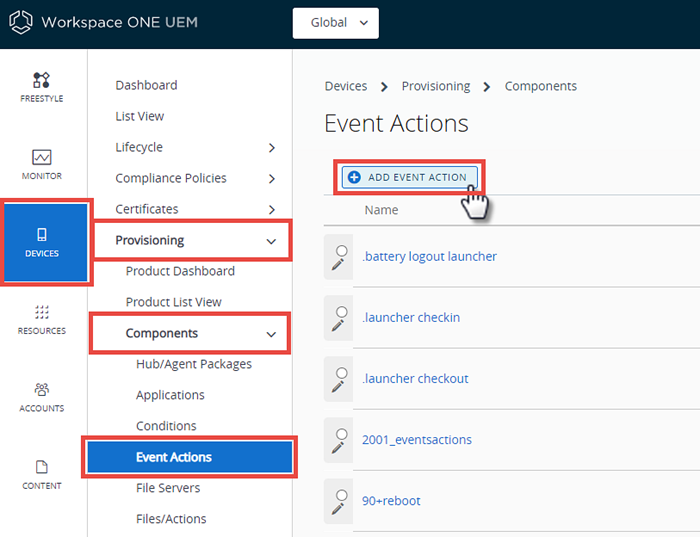Open Dashboard in the Devices menu
The image size is (700, 537).
146,85
